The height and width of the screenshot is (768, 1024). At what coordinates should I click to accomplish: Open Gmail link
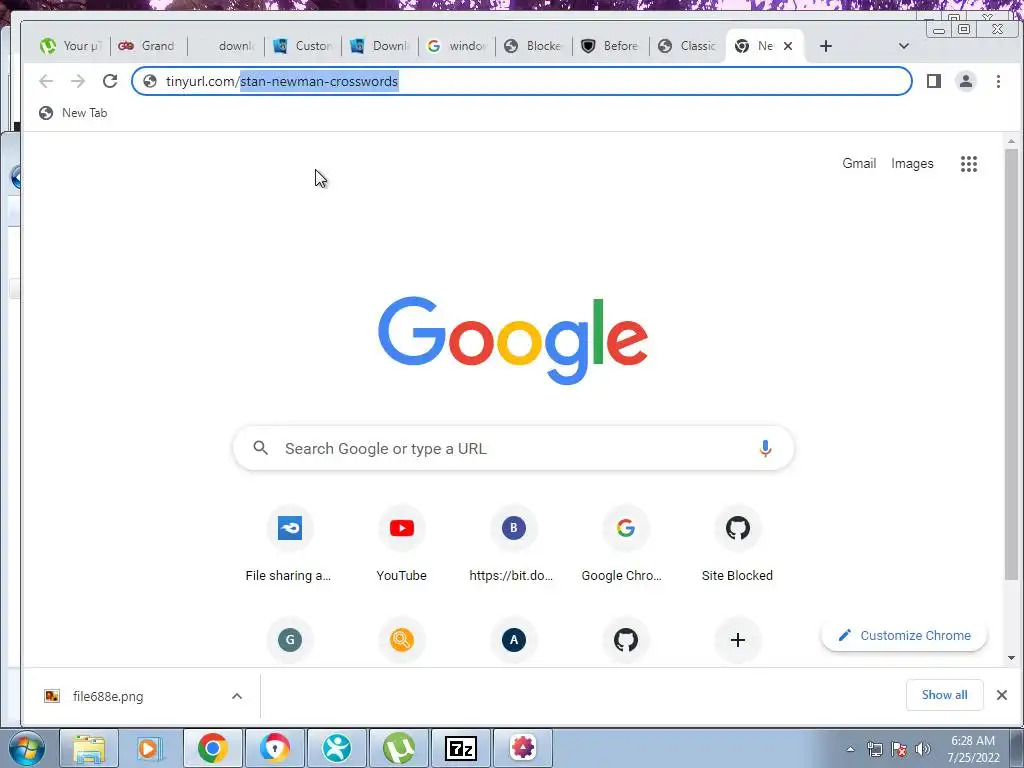coord(859,163)
